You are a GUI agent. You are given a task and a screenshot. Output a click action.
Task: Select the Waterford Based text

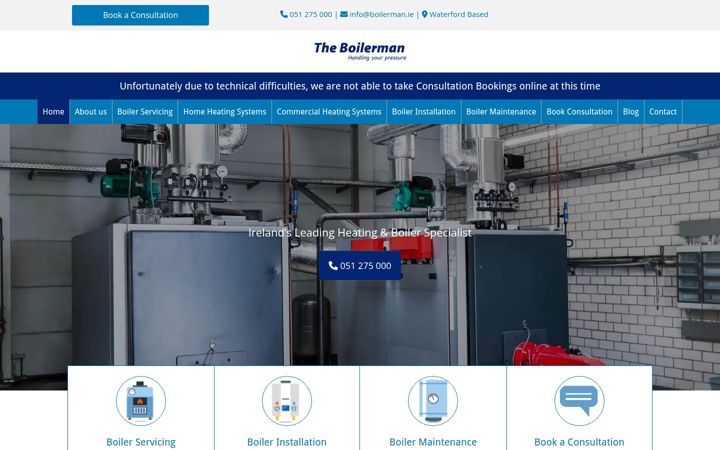pos(458,14)
